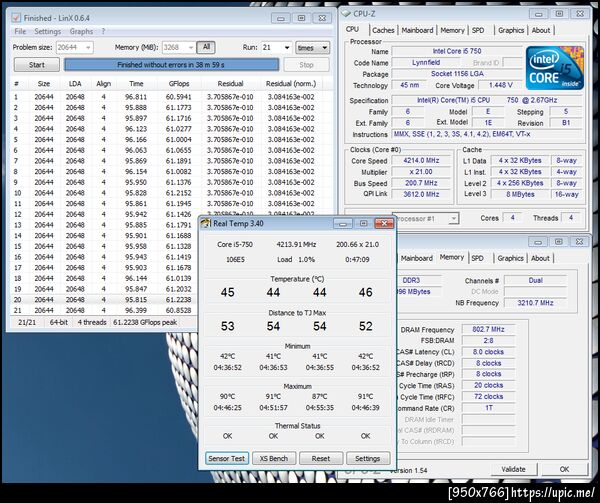The width and height of the screenshot is (600, 503).
Task: Click the Command Rate value 1T
Action: 489,408
